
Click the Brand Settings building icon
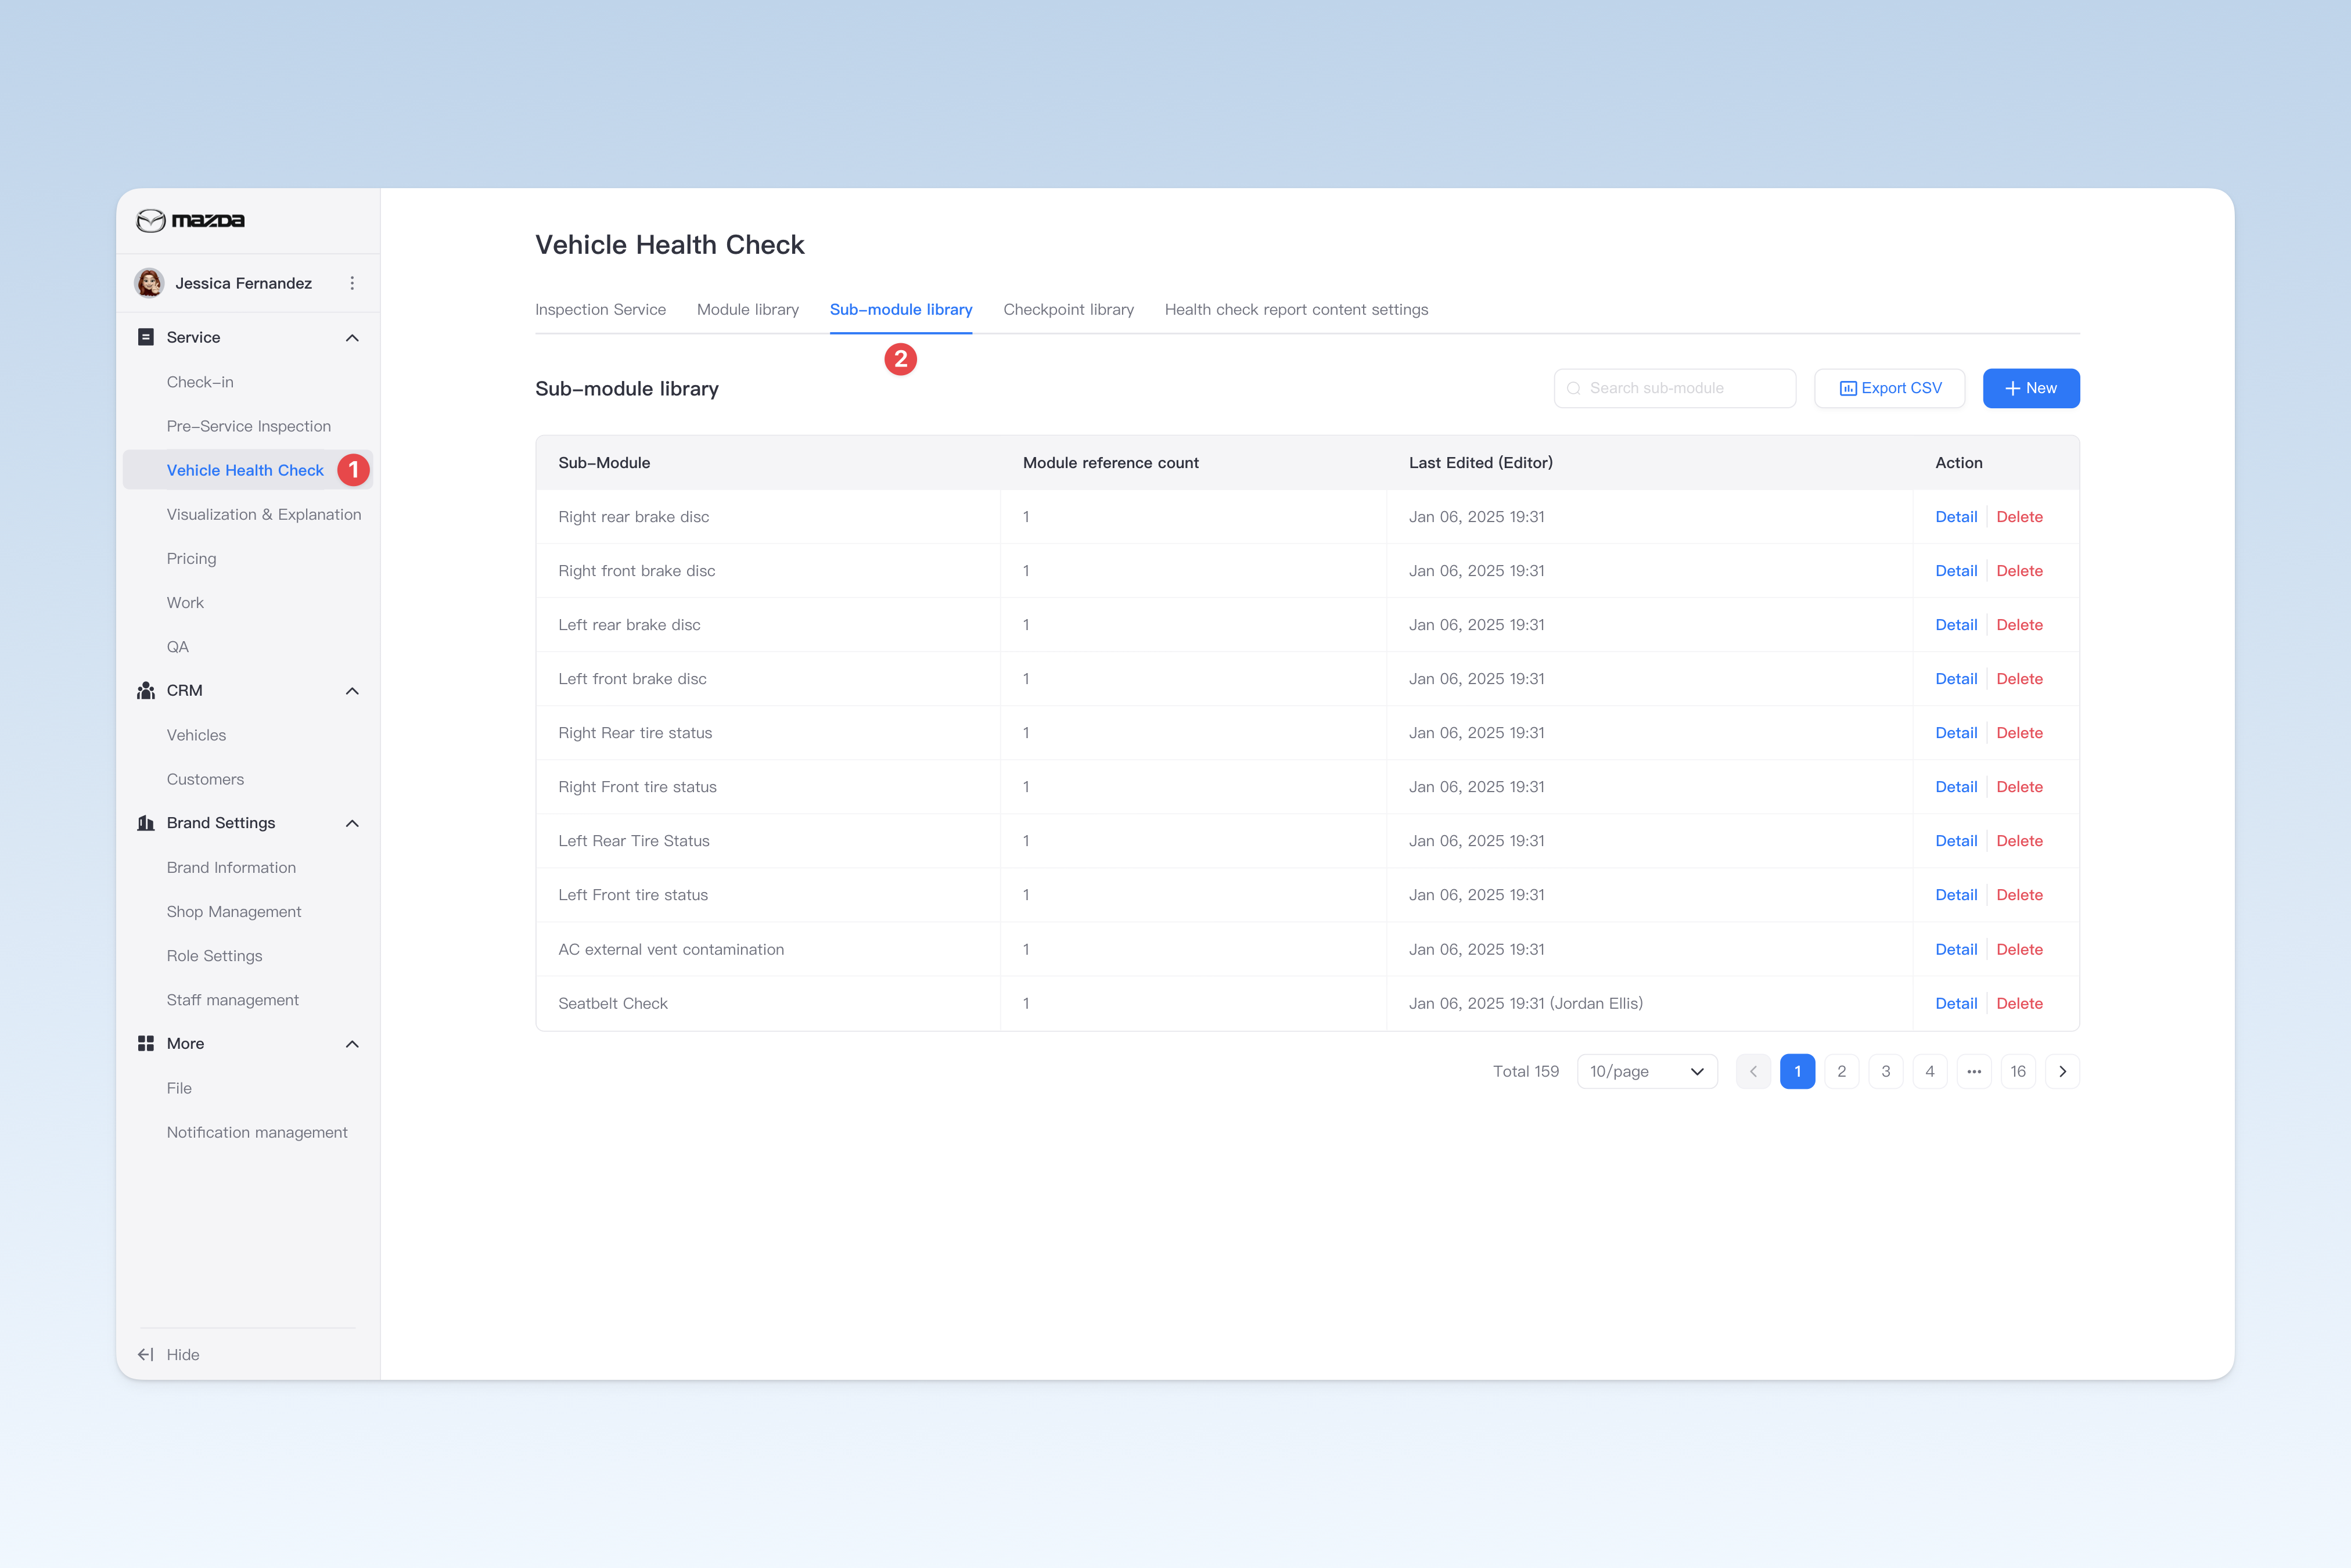(x=146, y=823)
